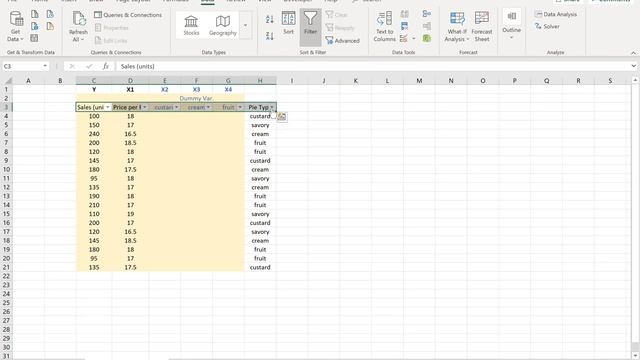Click From Table/Range icon in Get & Transform
Image resolution: width=640 pixels, height=360 pixels.
(34, 38)
